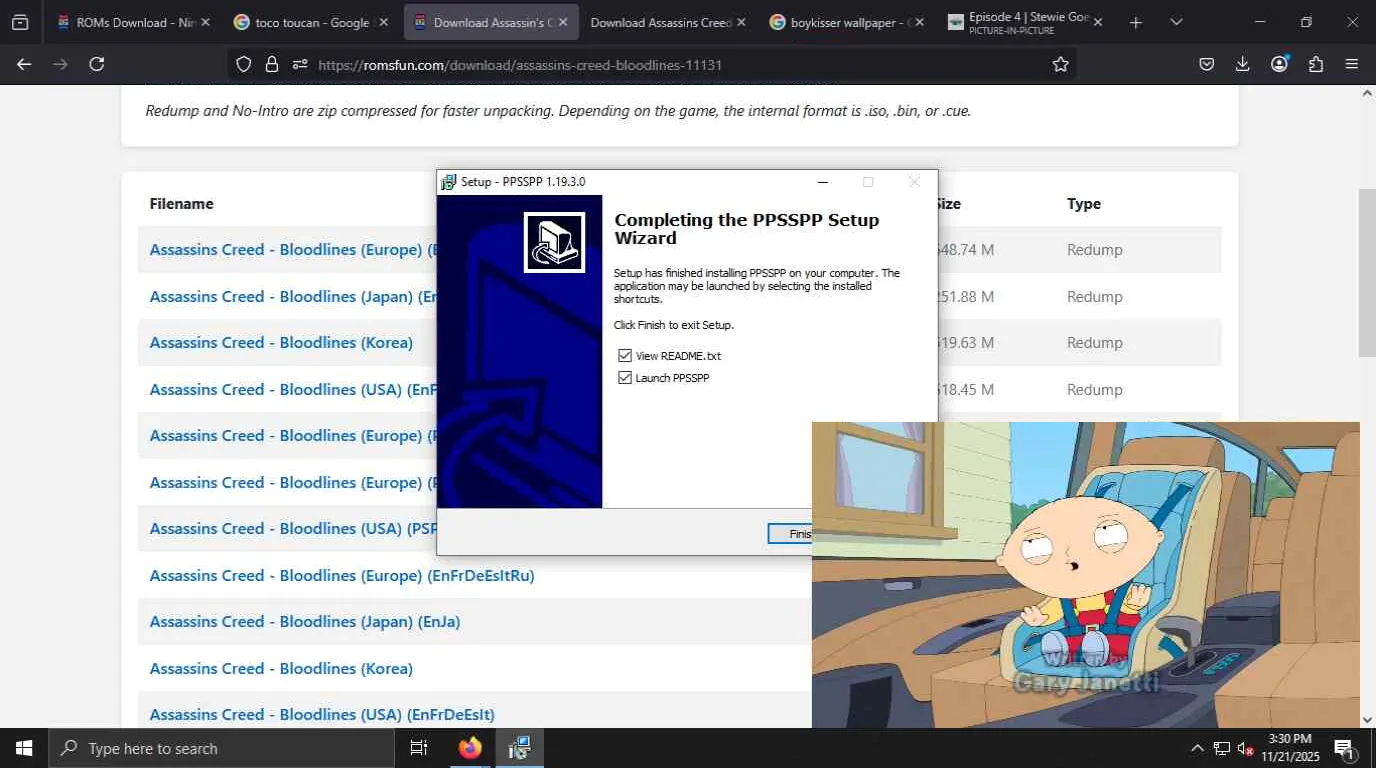Open the Firefox View icon in tab bar
1376x768 pixels.
[20, 22]
